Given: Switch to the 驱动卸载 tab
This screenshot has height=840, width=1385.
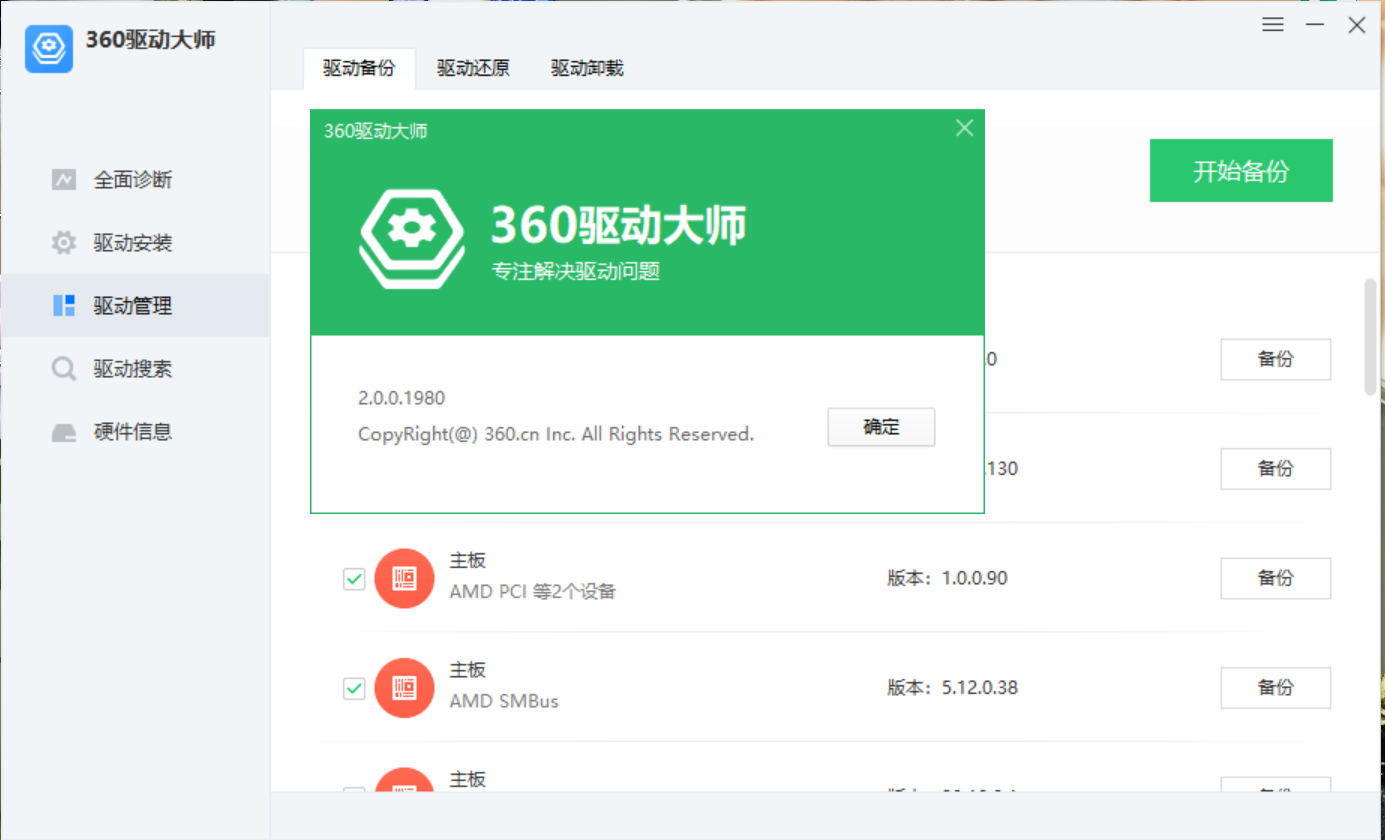Looking at the screenshot, I should [587, 68].
